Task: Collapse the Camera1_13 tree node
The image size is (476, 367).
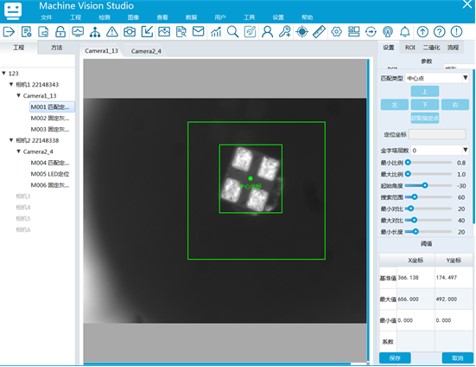Action: coord(19,96)
